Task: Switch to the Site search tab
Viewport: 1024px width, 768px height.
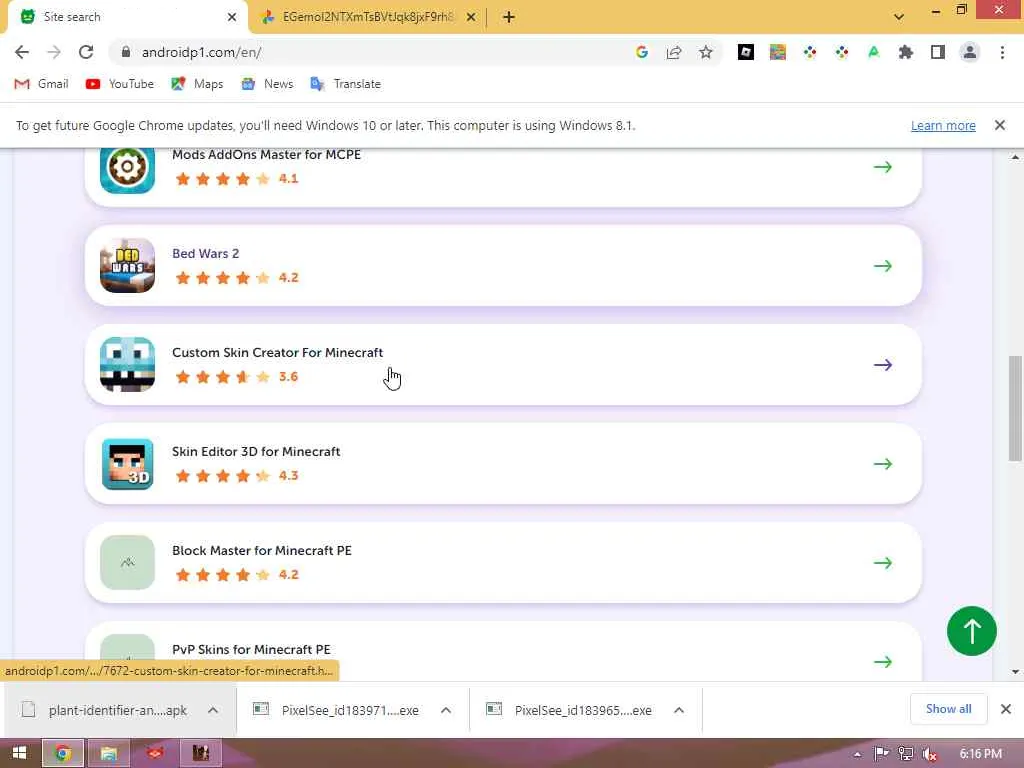Action: pos(127,17)
